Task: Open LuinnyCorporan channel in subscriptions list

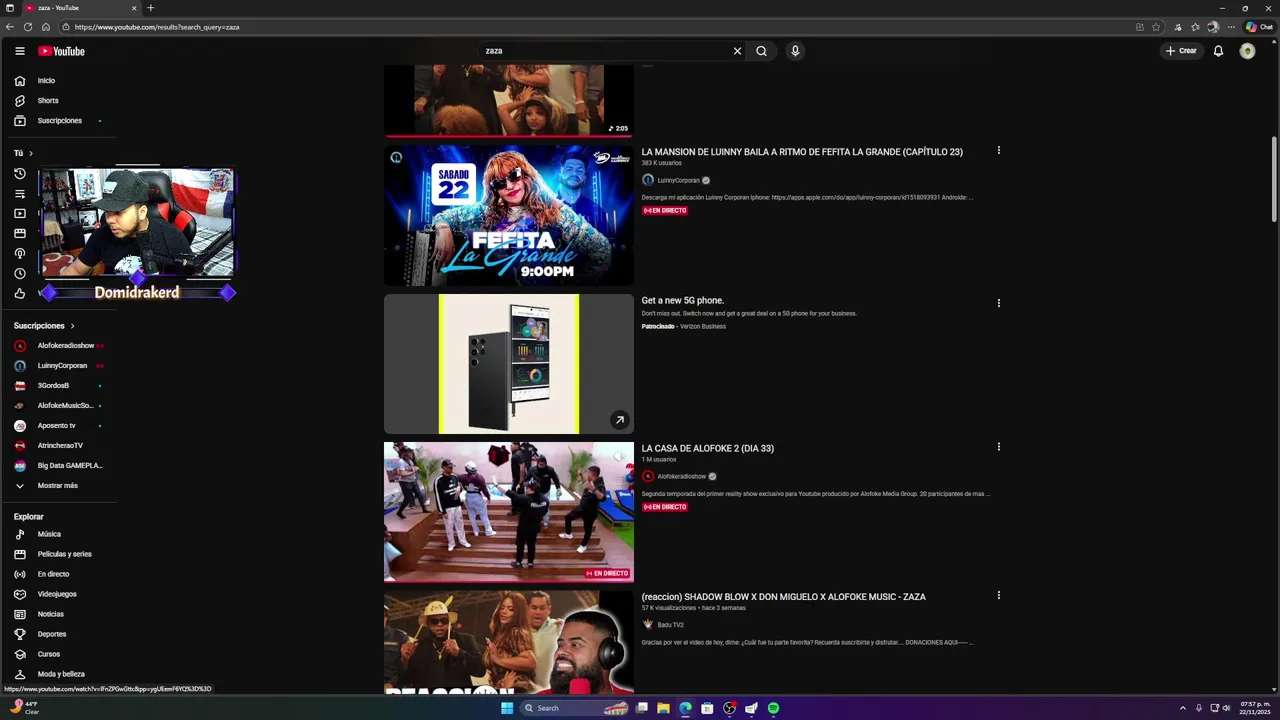Action: tap(60, 365)
